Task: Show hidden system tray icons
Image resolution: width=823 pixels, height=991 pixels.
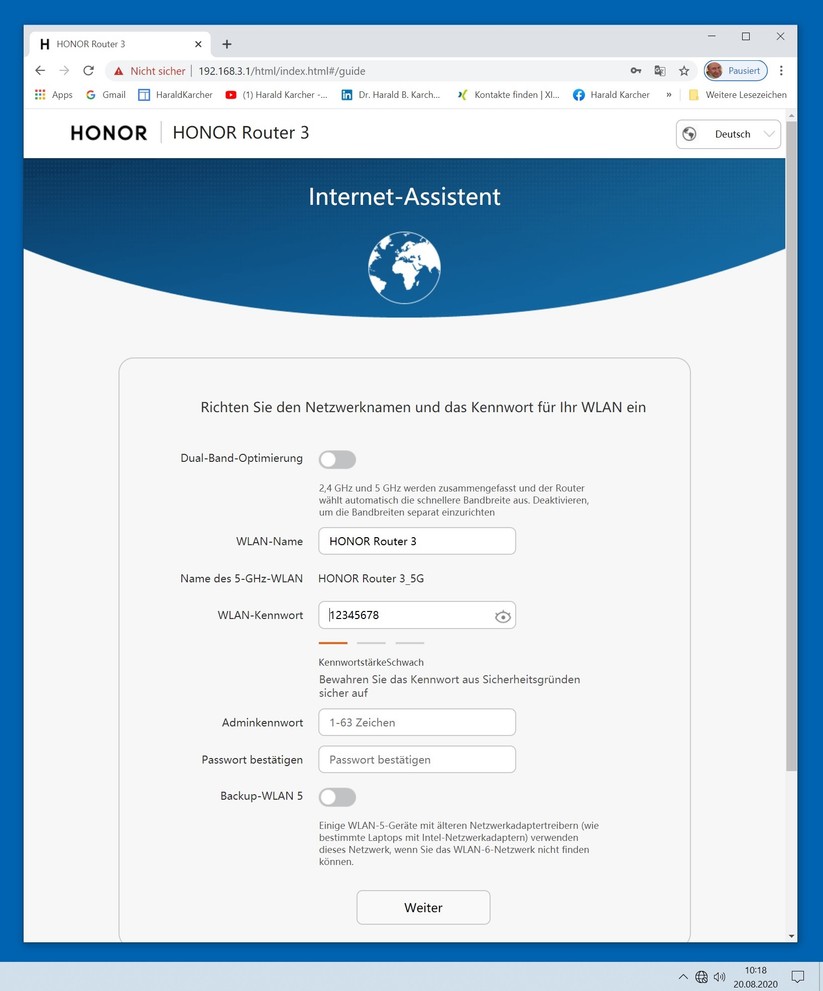Action: point(683,976)
